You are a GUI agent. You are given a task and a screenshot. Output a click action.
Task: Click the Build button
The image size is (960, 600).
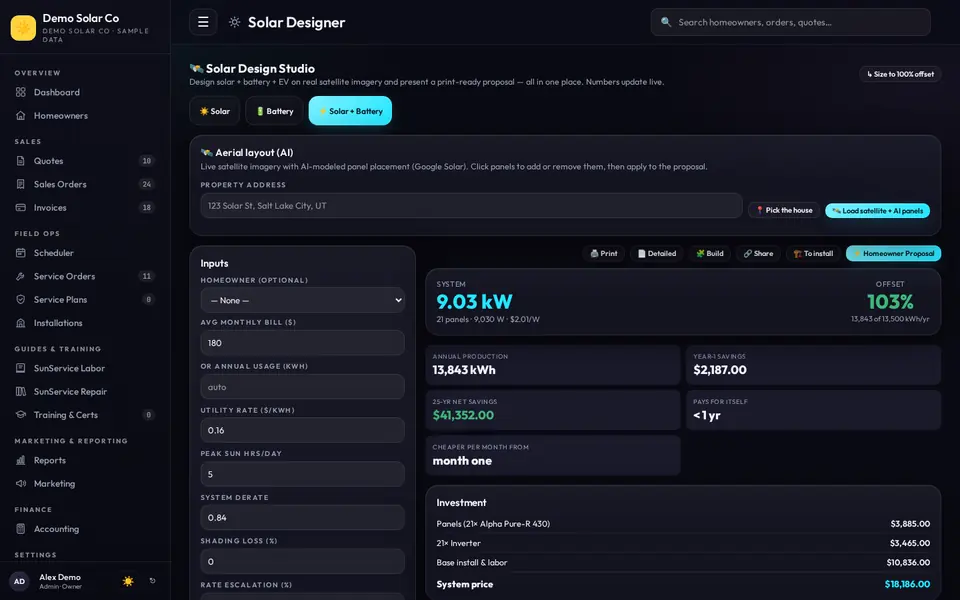(x=710, y=253)
